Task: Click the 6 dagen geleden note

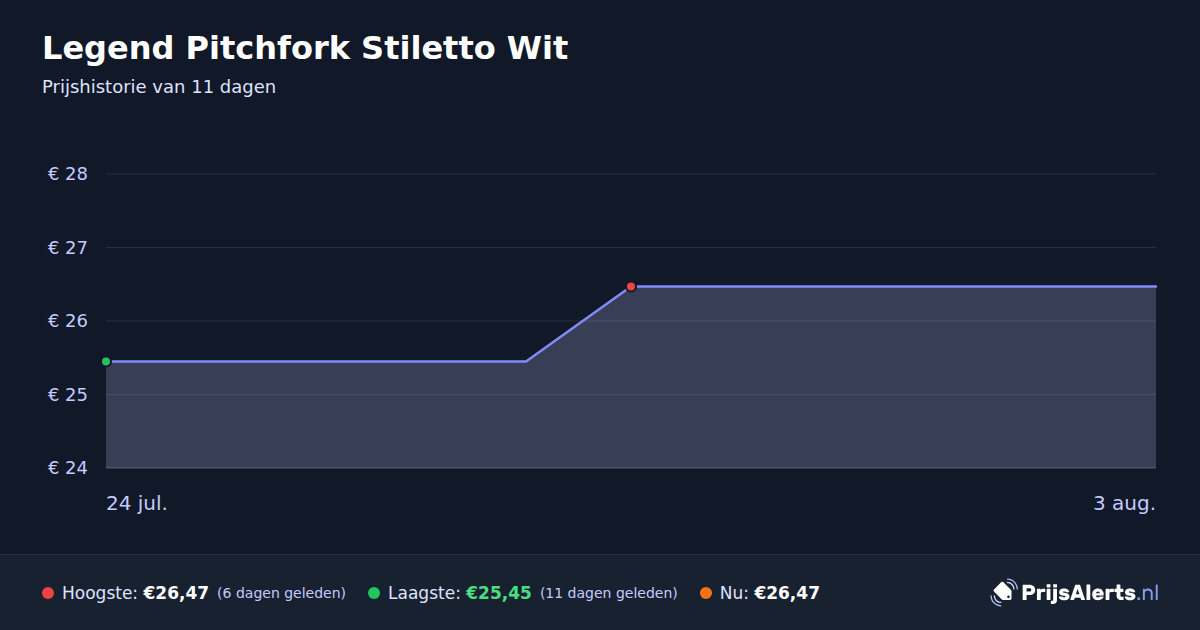Action: pos(281,593)
